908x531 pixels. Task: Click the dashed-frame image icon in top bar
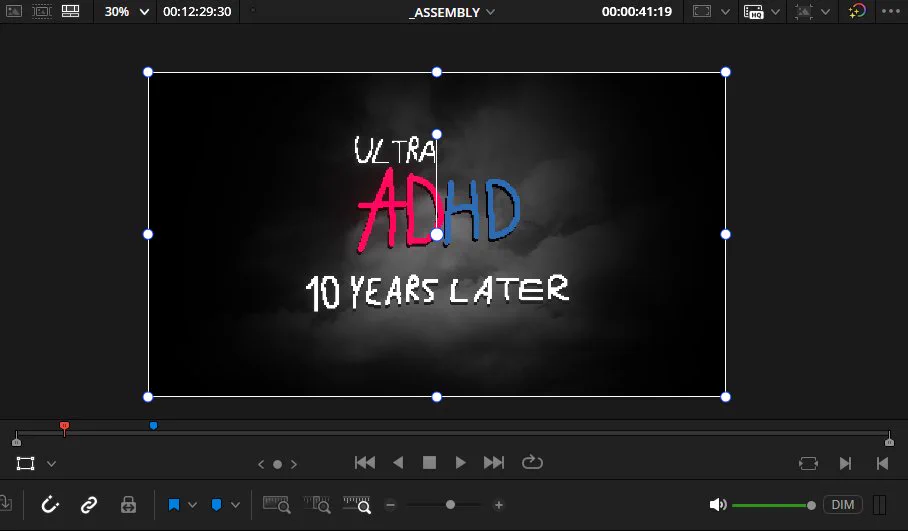tap(42, 11)
